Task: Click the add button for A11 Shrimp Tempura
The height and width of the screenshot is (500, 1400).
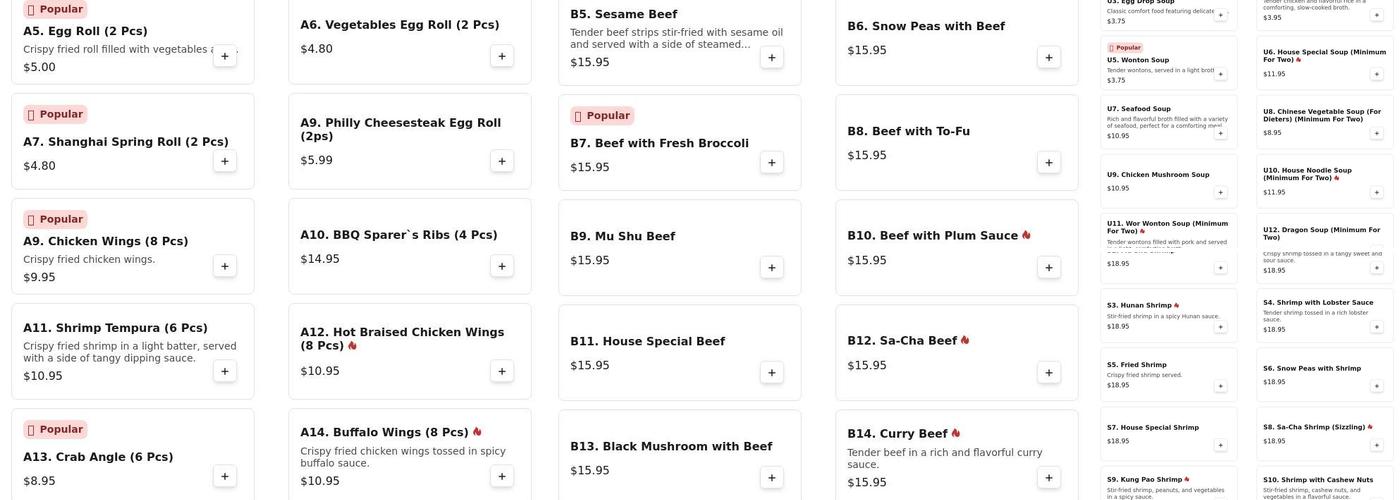Action: 224,371
